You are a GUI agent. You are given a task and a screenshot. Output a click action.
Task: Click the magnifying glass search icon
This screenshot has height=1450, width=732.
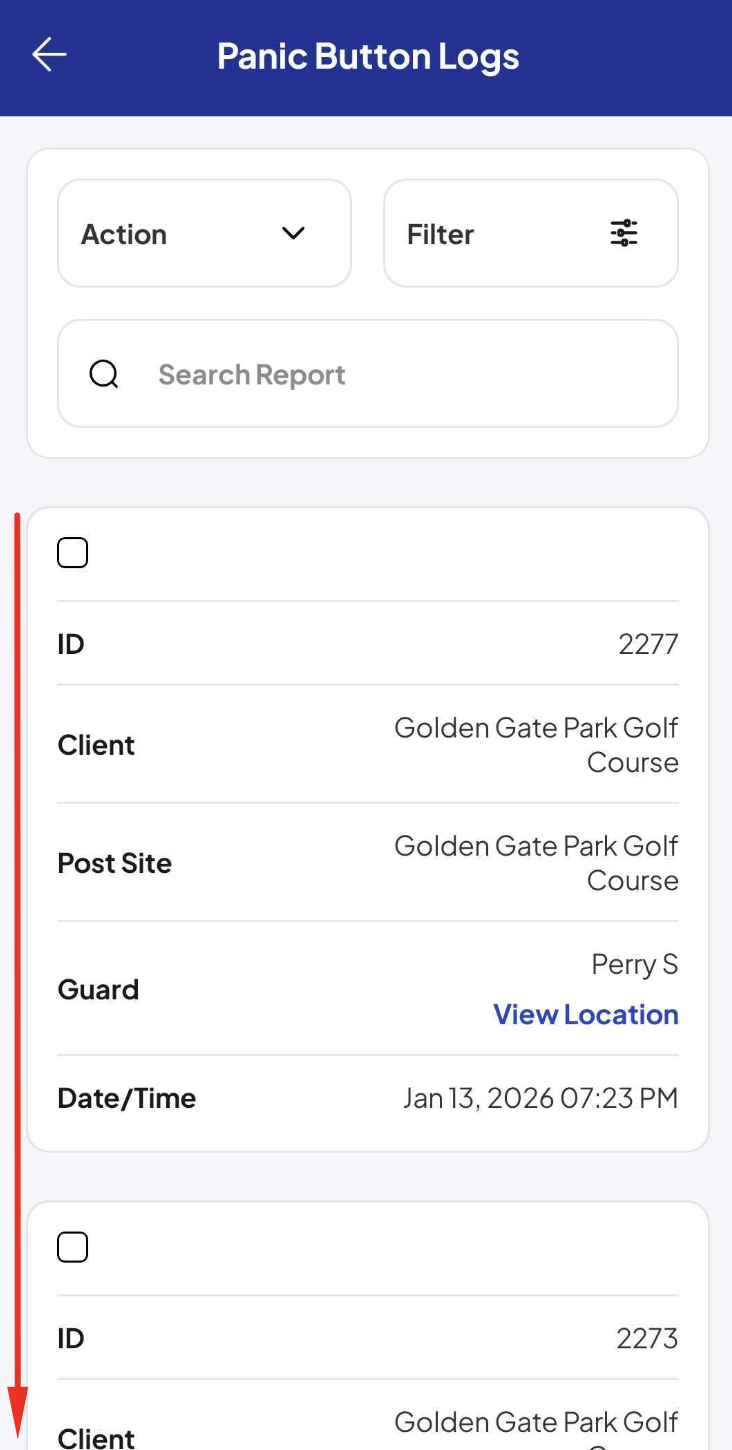click(104, 374)
